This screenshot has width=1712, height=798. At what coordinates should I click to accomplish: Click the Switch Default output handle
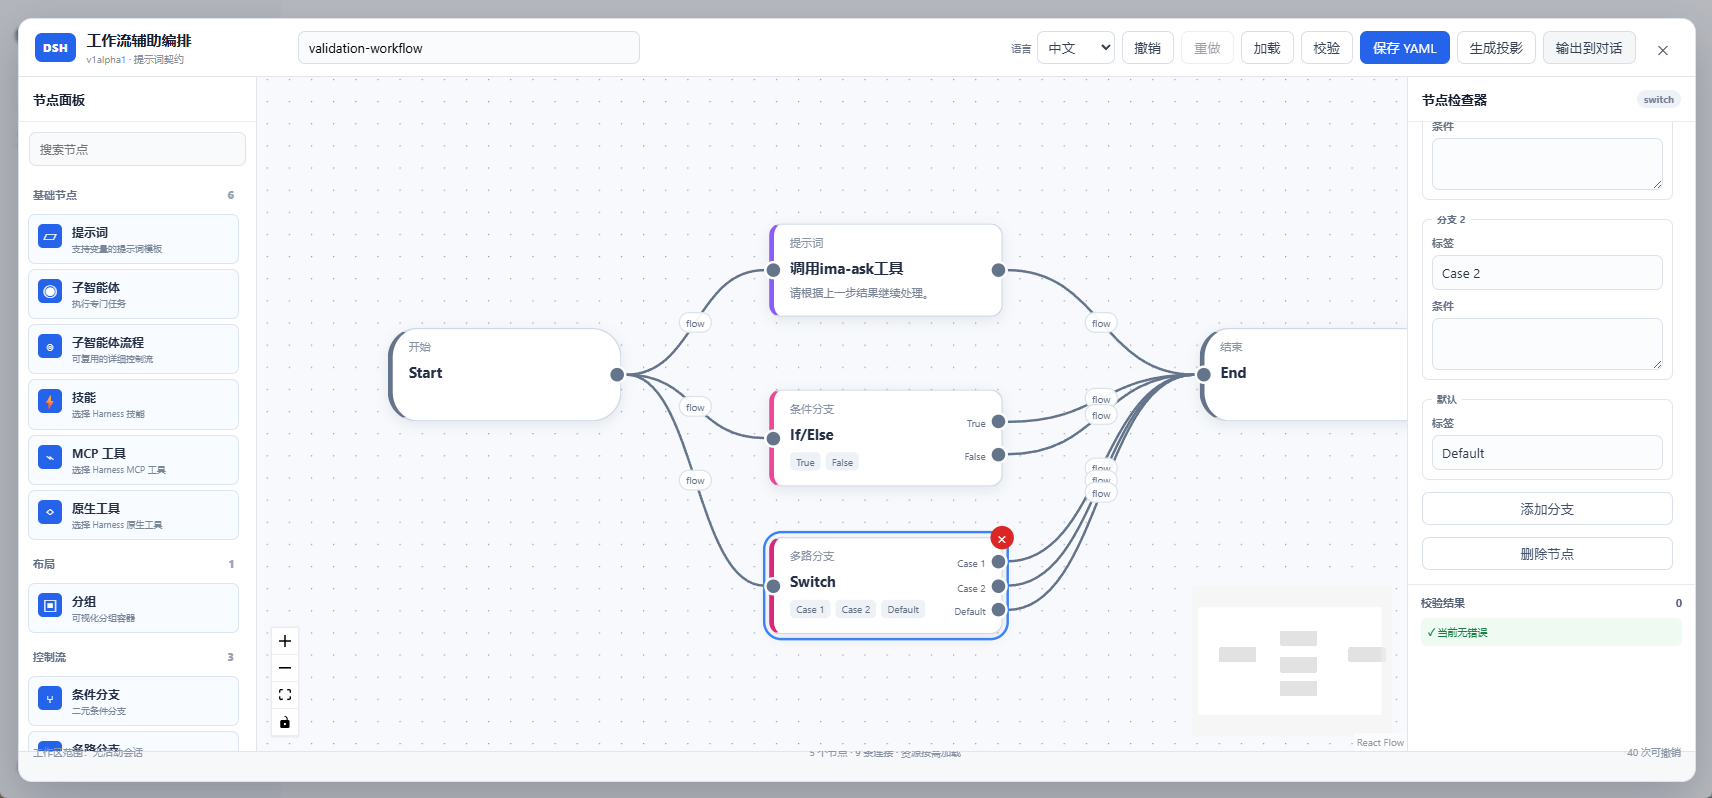click(998, 610)
